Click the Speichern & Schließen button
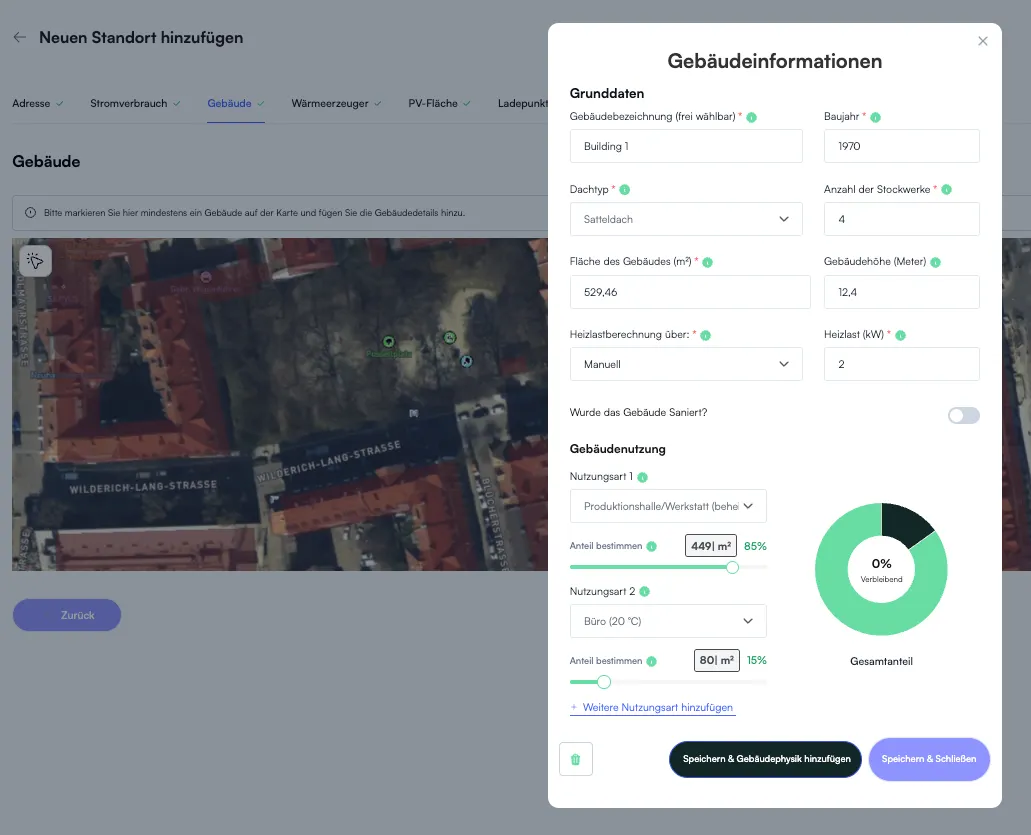Screen dimensions: 1031x835 point(929,759)
